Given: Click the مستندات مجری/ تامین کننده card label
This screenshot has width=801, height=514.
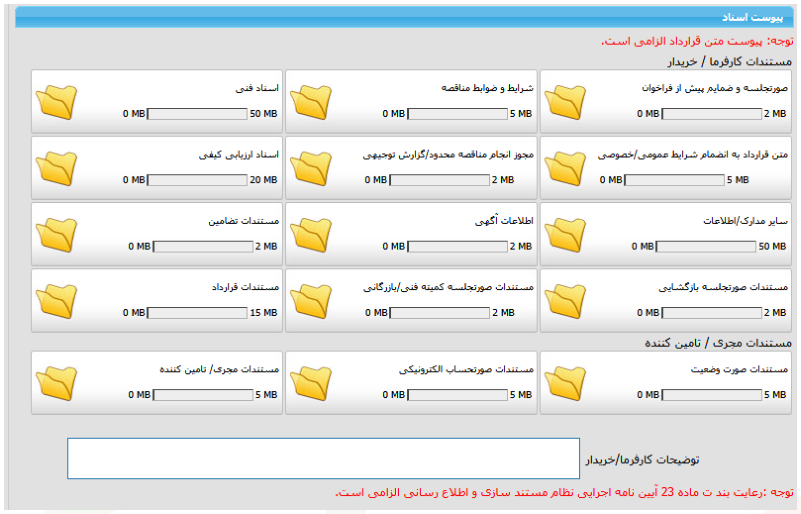Looking at the screenshot, I should 219,369.
